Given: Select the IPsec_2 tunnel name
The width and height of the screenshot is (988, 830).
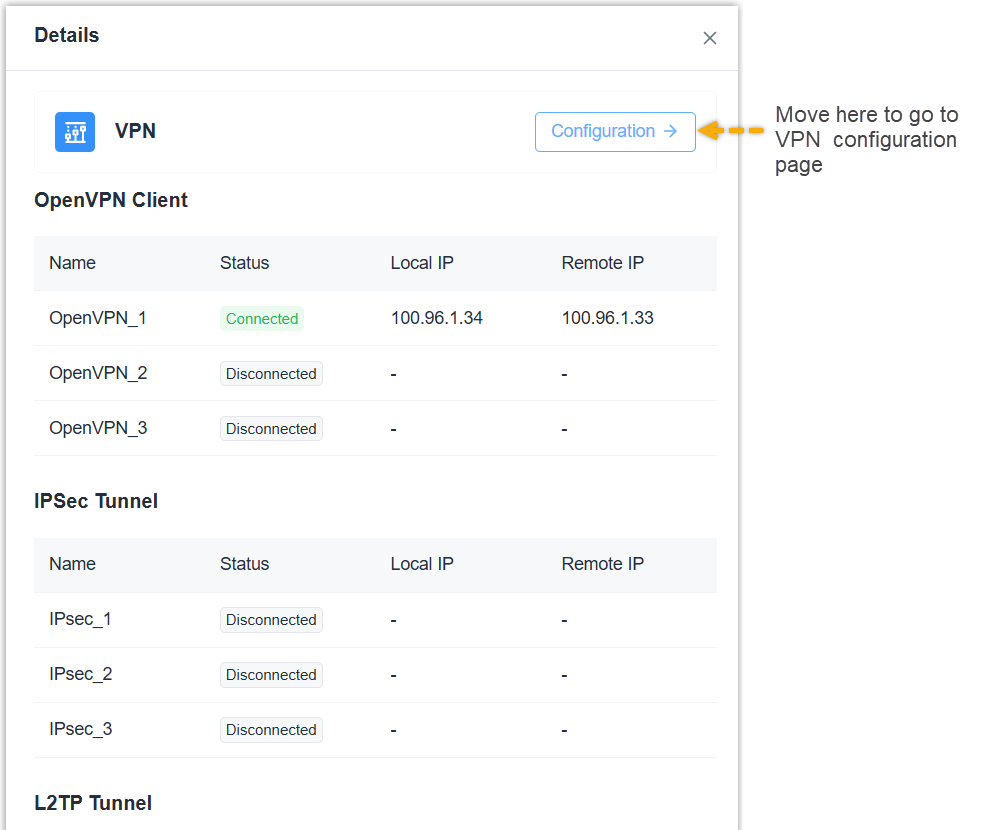Looking at the screenshot, I should (x=81, y=674).
